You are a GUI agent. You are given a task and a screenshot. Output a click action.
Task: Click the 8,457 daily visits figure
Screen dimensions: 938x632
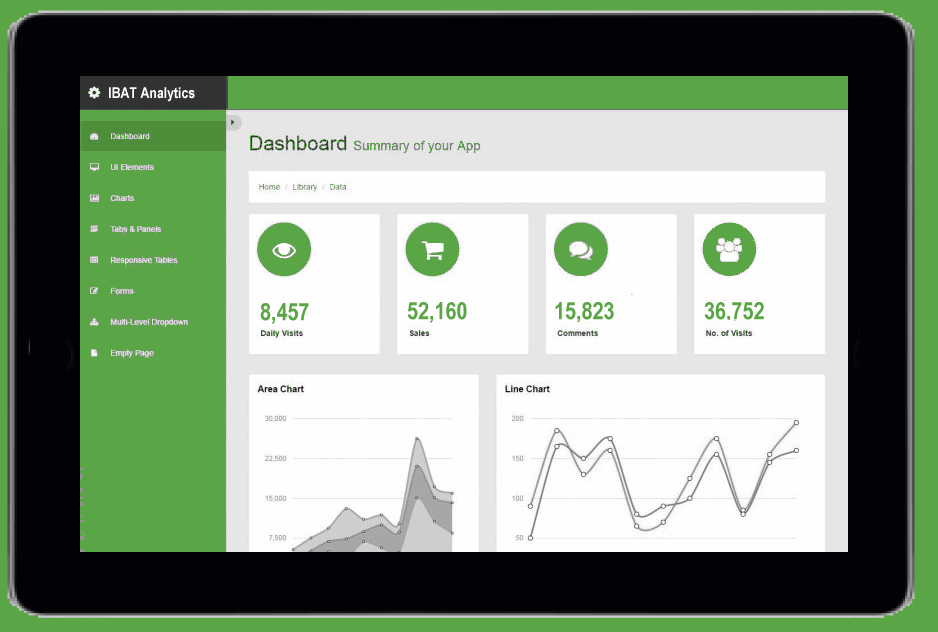coord(284,312)
